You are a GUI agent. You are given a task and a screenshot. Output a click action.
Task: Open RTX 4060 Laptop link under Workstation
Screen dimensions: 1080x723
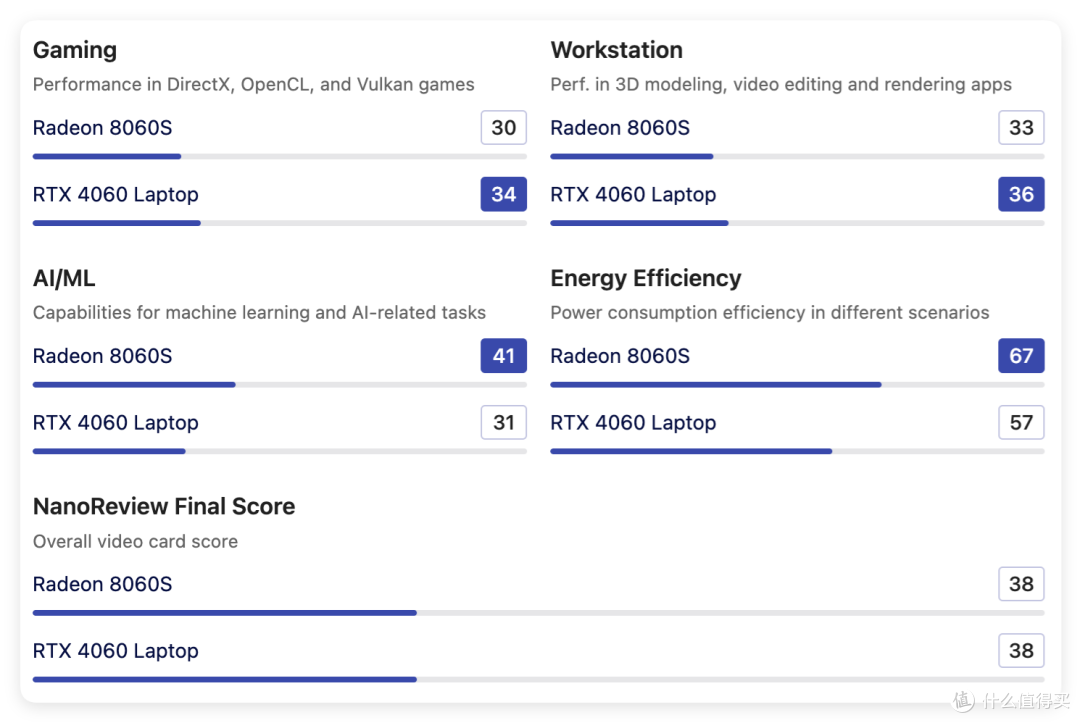[x=633, y=194]
